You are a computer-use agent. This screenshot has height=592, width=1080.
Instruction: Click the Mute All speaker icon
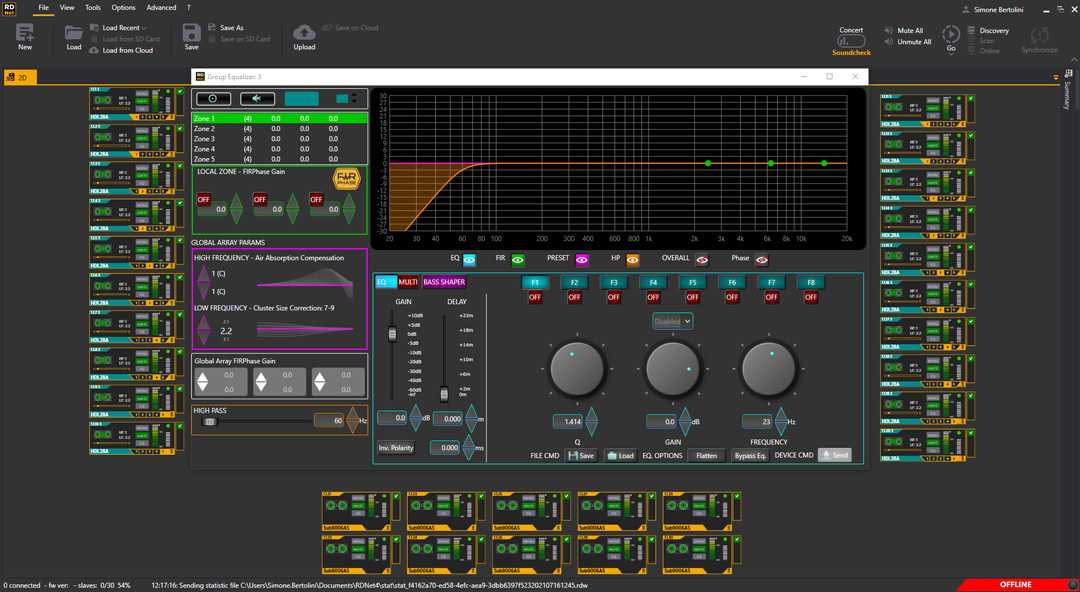[x=889, y=31]
